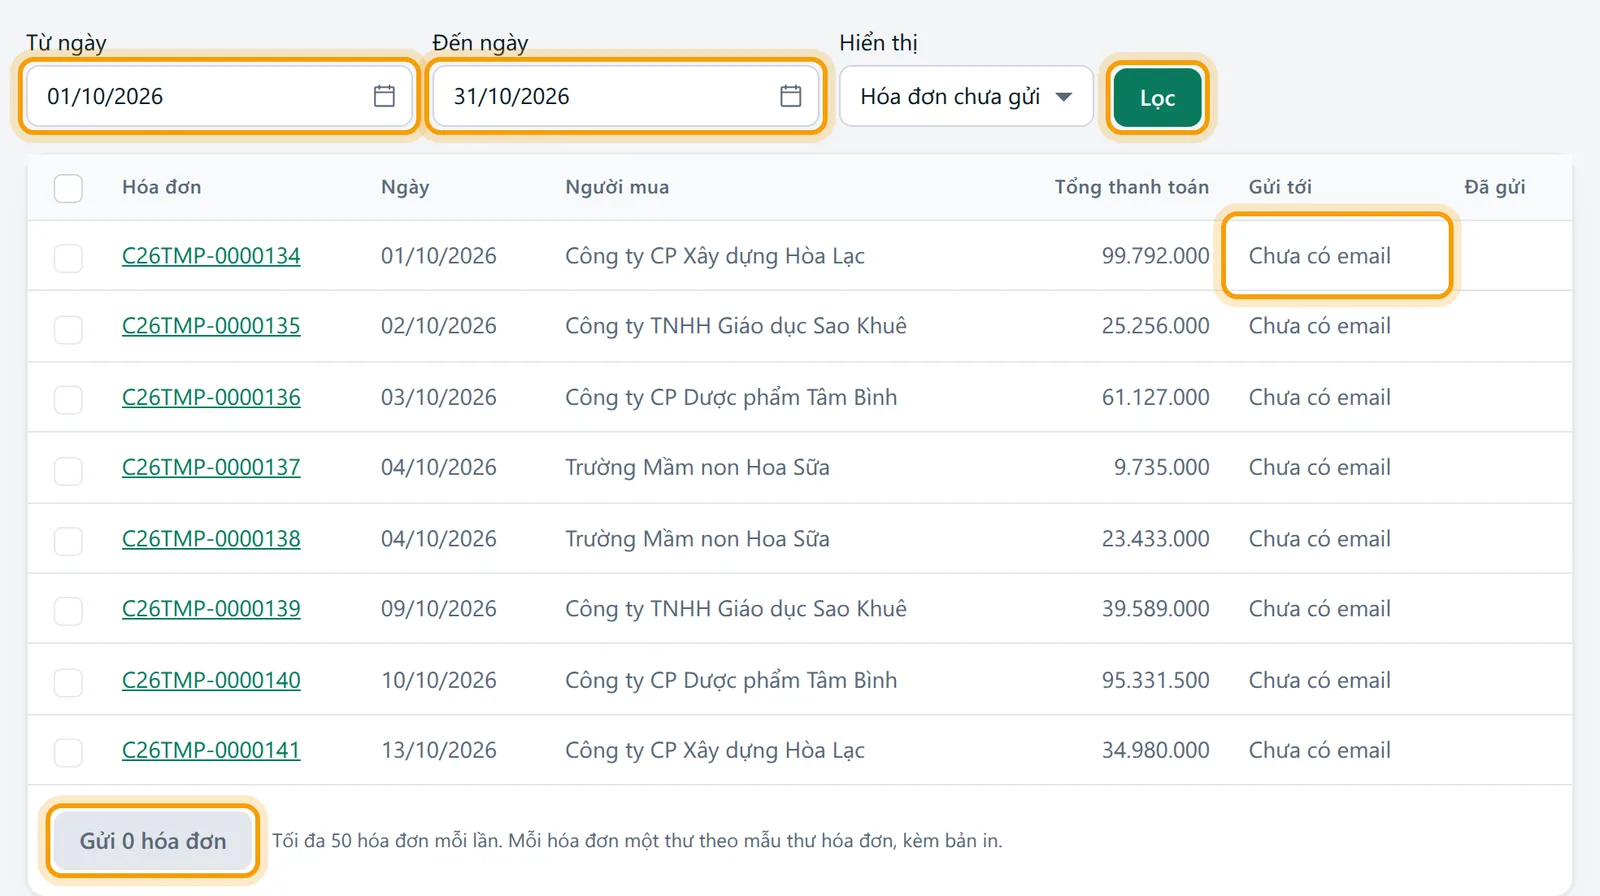Image resolution: width=1600 pixels, height=896 pixels.
Task: Open invoice link C26TMP-0000134
Action: click(211, 256)
